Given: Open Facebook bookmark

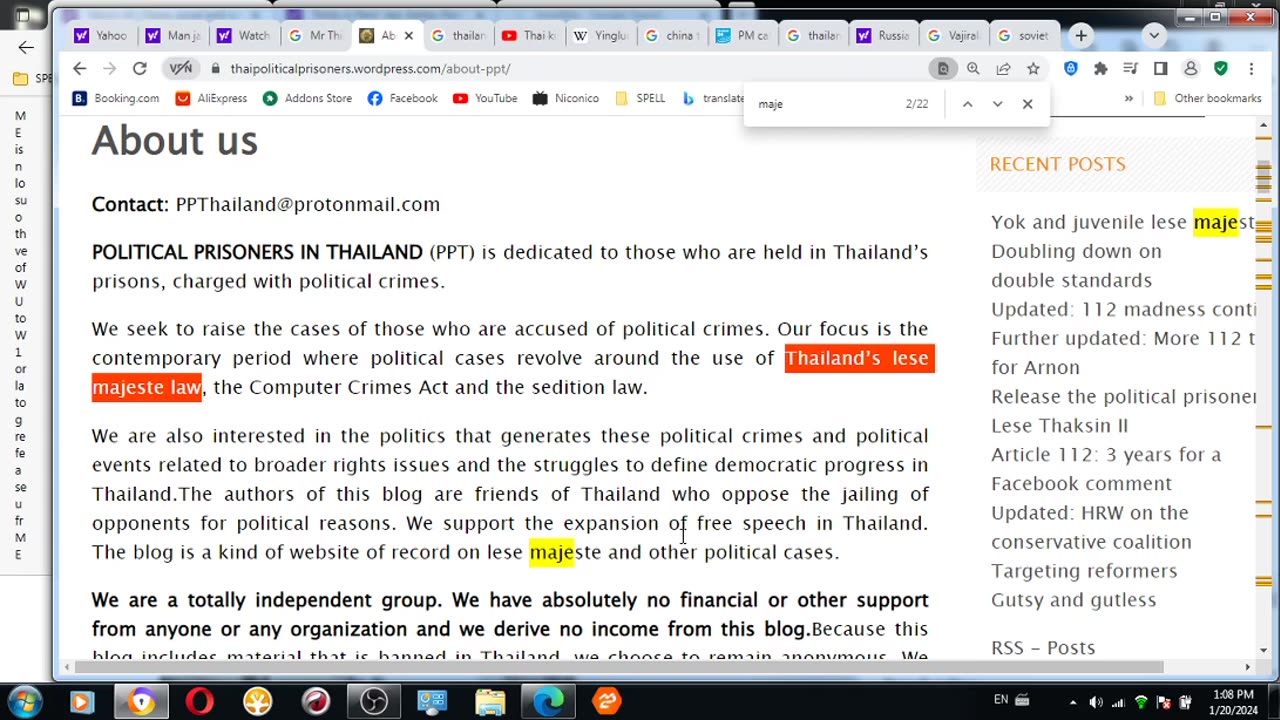Looking at the screenshot, I should pyautogui.click(x=402, y=98).
